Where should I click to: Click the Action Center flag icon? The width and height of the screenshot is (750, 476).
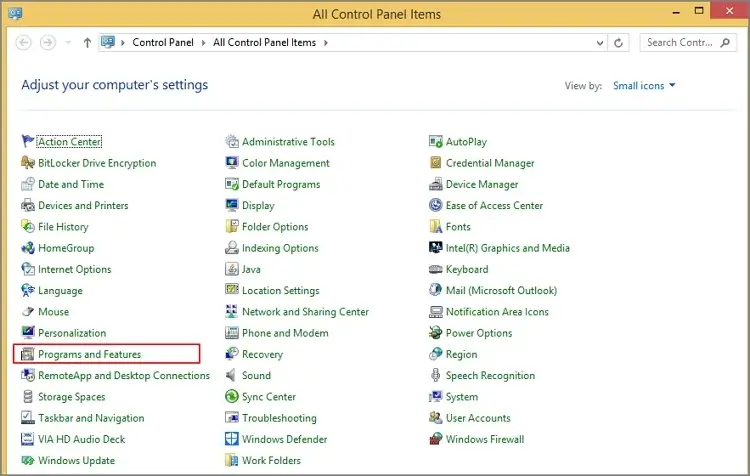(28, 142)
